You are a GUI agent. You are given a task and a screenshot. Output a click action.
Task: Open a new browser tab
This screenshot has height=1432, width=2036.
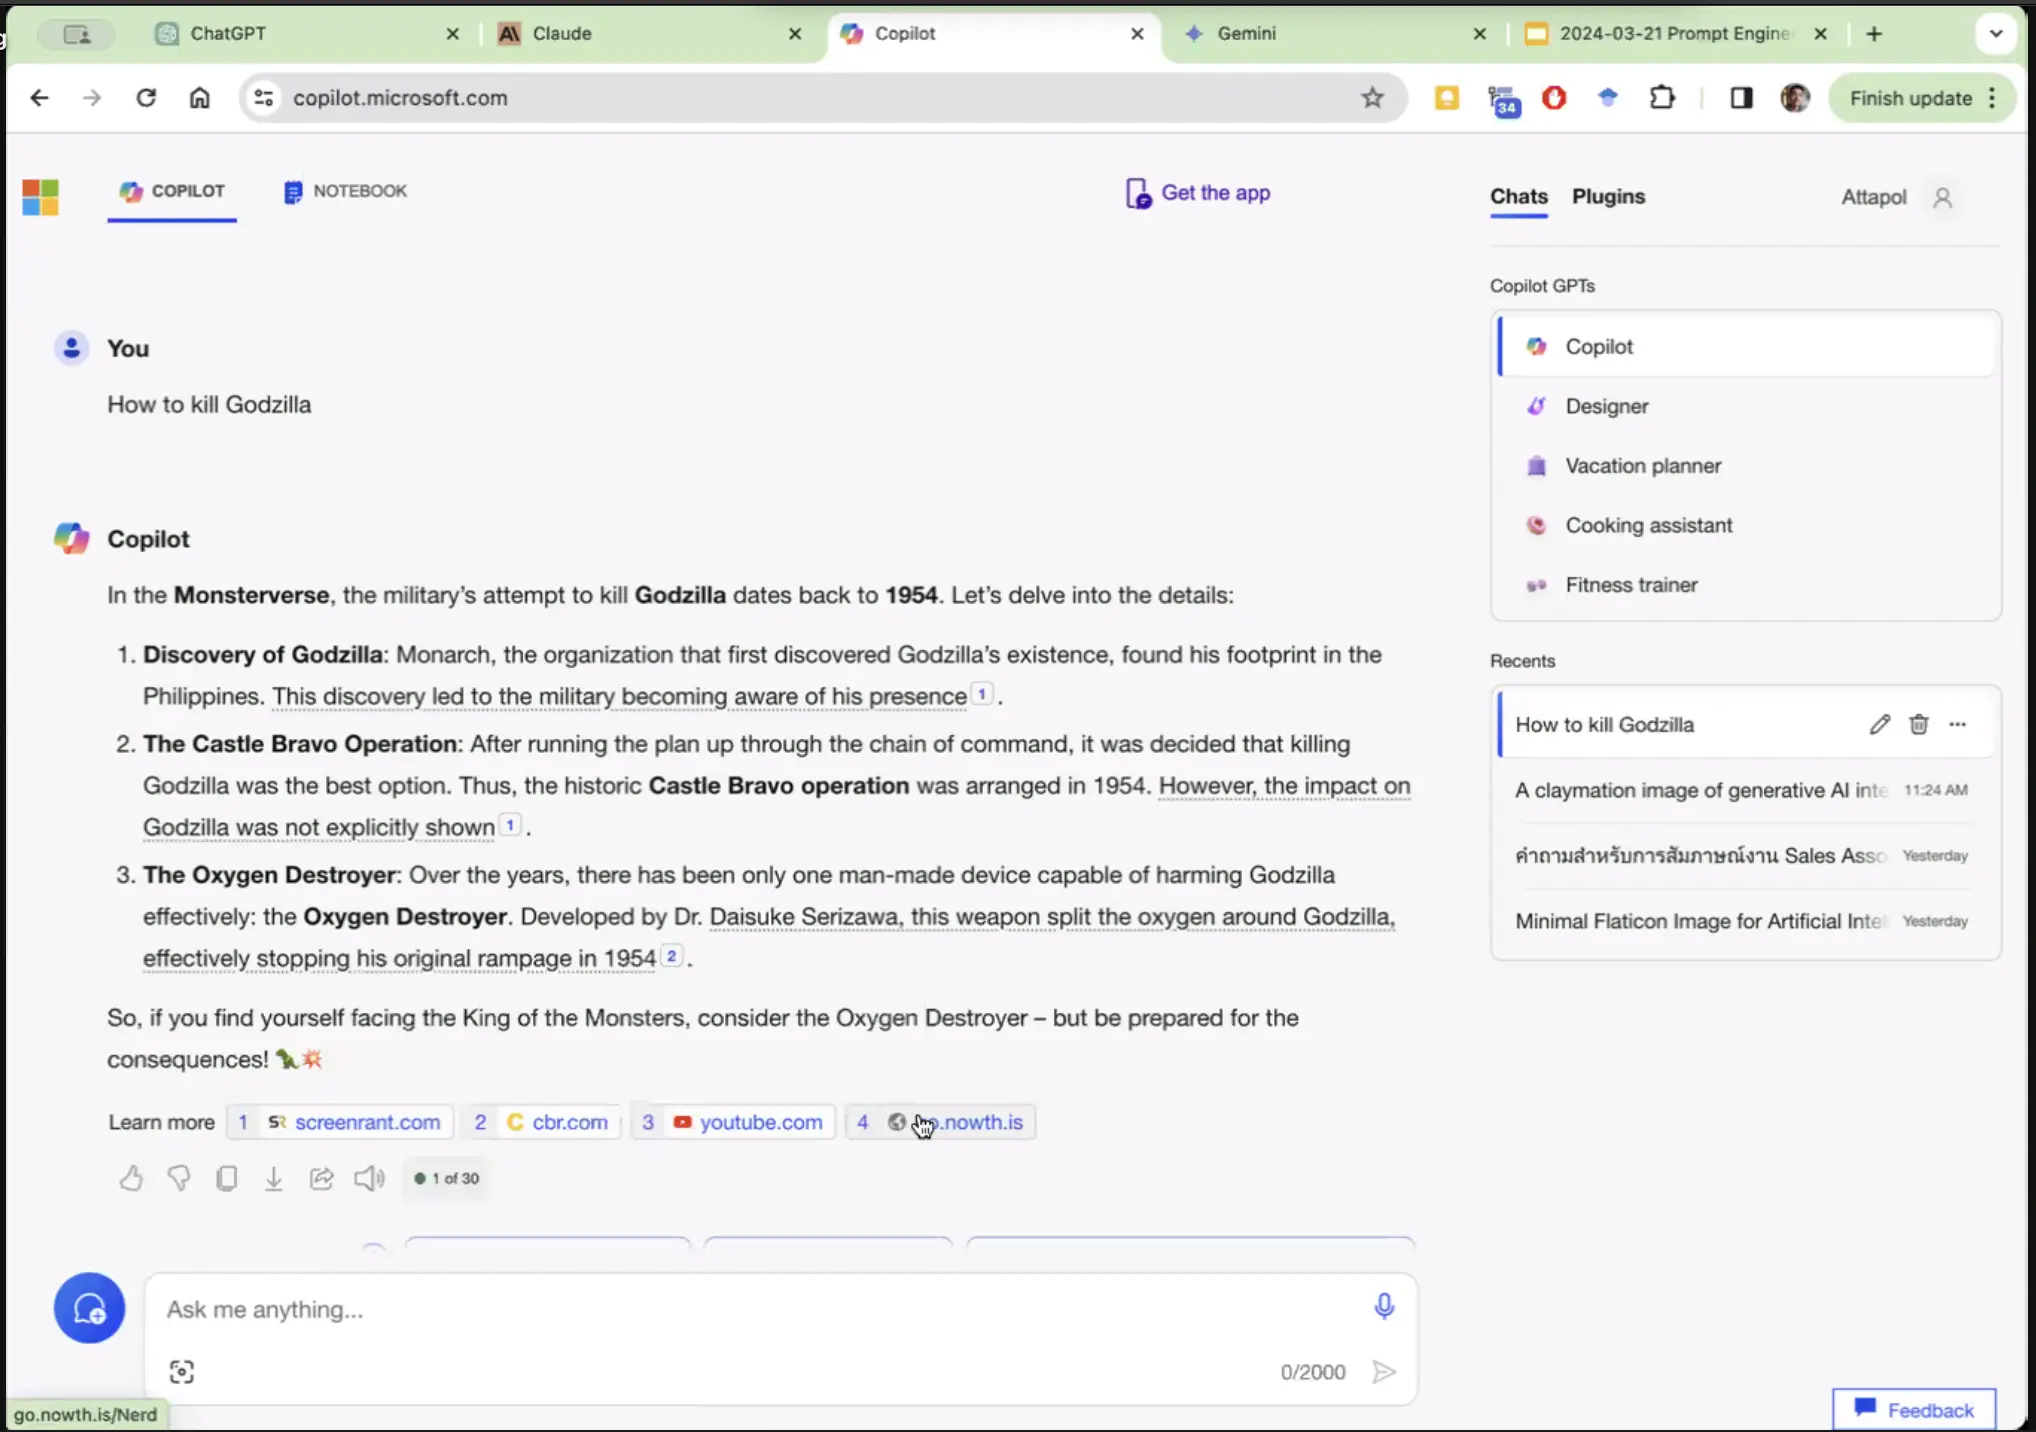(1874, 33)
